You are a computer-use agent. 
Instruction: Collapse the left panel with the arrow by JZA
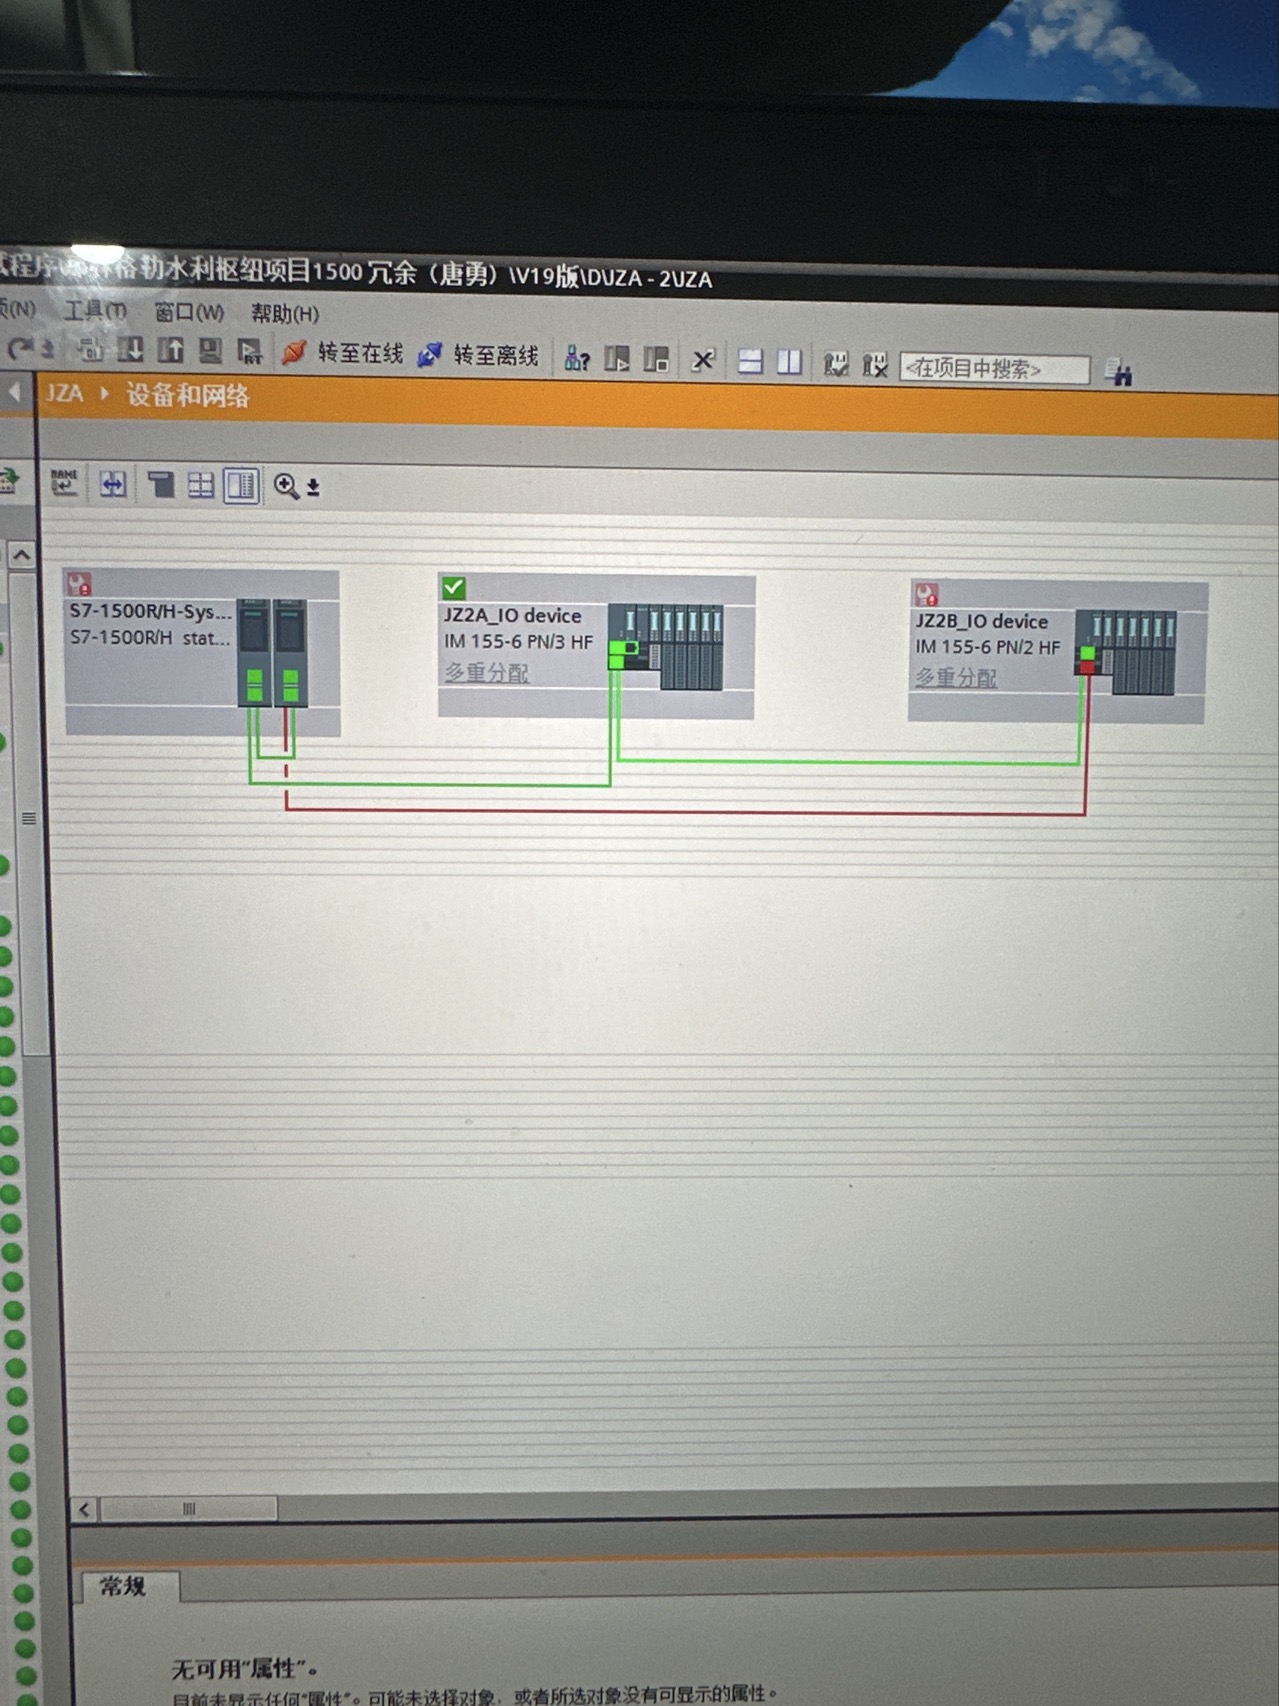14,391
